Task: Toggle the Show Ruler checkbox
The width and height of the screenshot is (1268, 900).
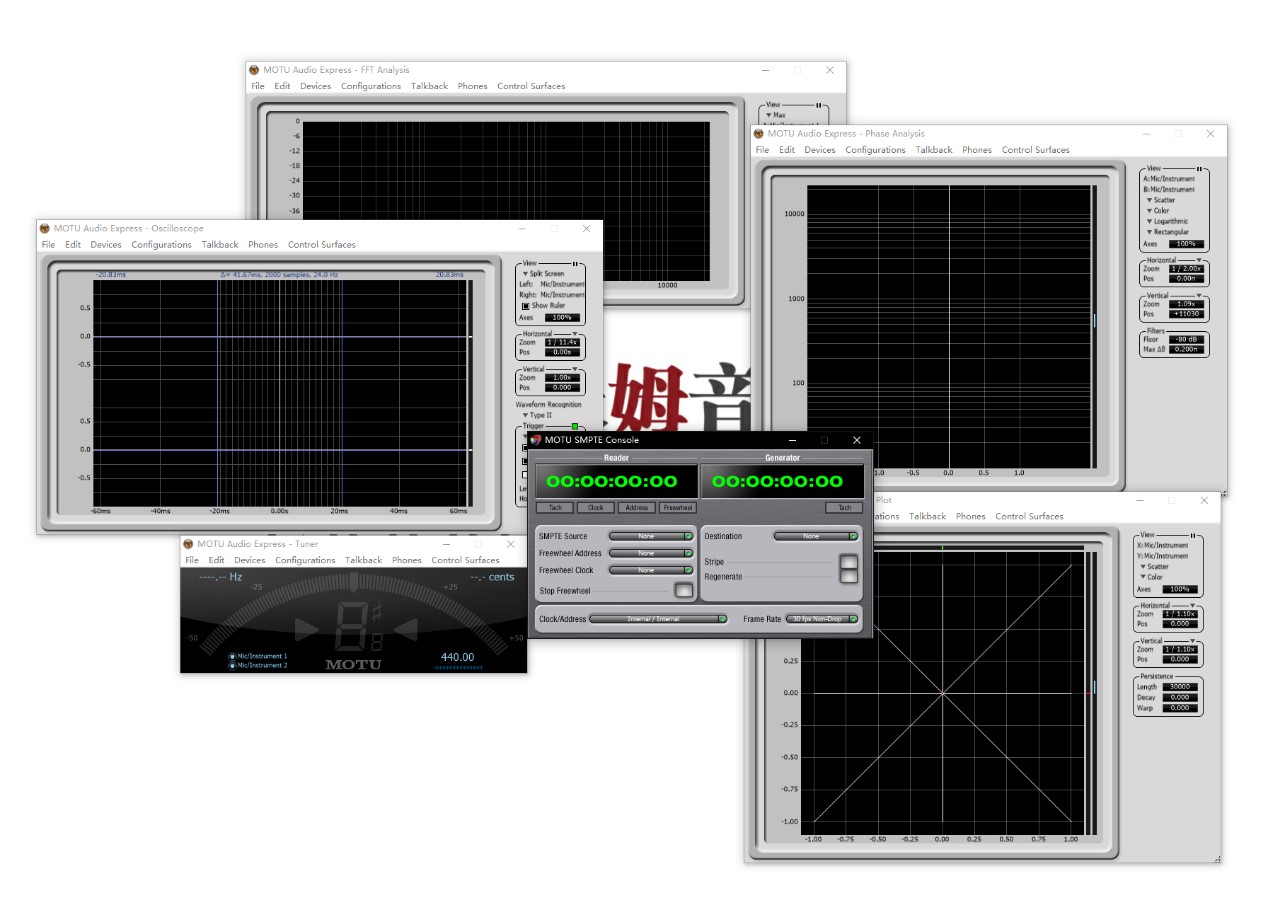Action: (526, 306)
